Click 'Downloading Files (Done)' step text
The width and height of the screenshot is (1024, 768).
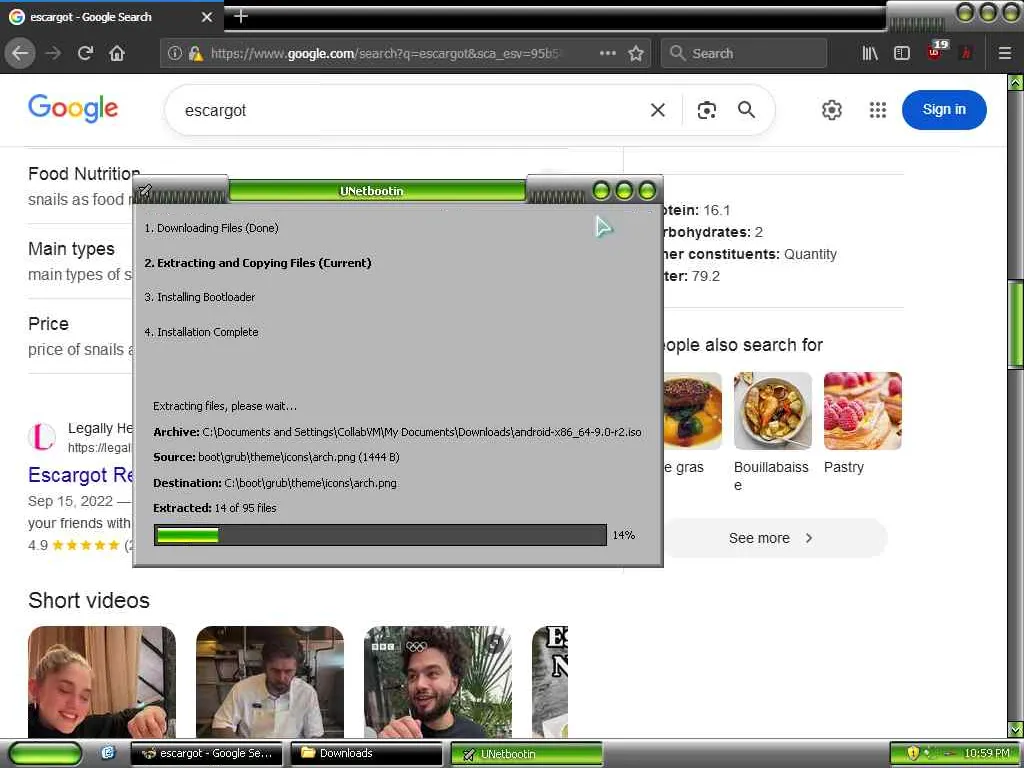(x=212, y=228)
